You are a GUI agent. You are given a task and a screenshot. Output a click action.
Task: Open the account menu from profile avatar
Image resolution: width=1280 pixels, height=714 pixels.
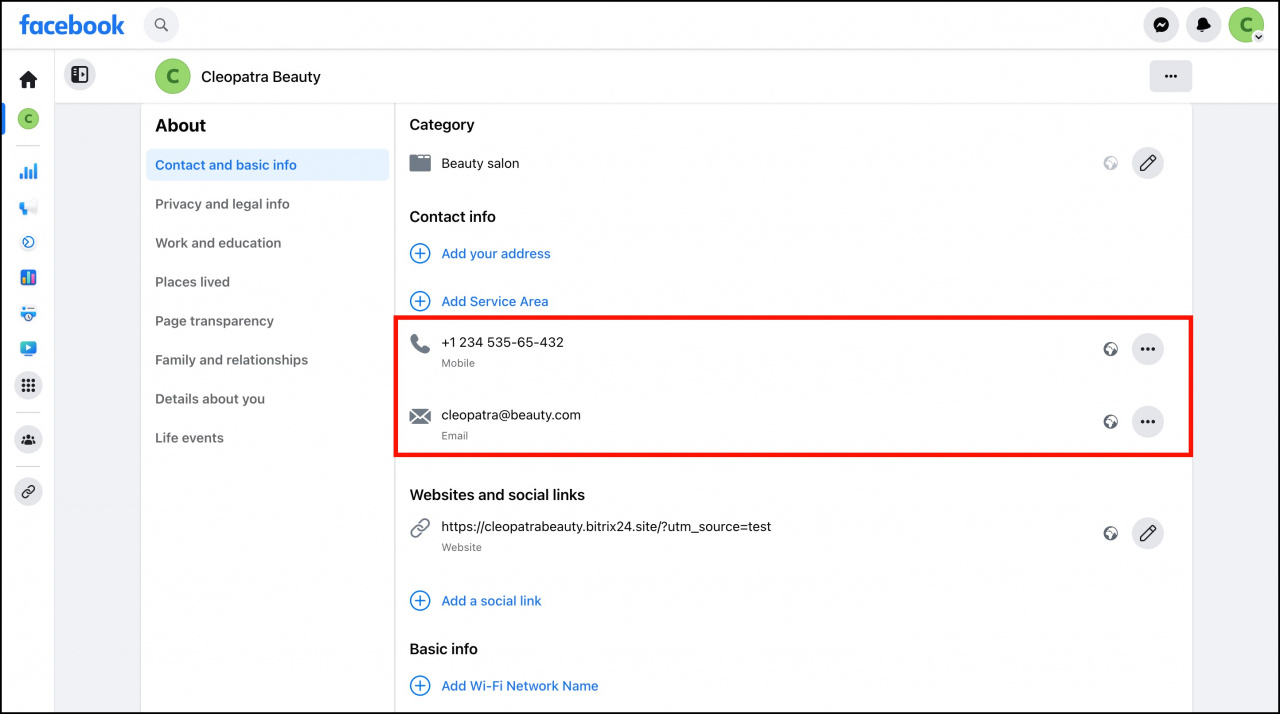pos(1246,25)
